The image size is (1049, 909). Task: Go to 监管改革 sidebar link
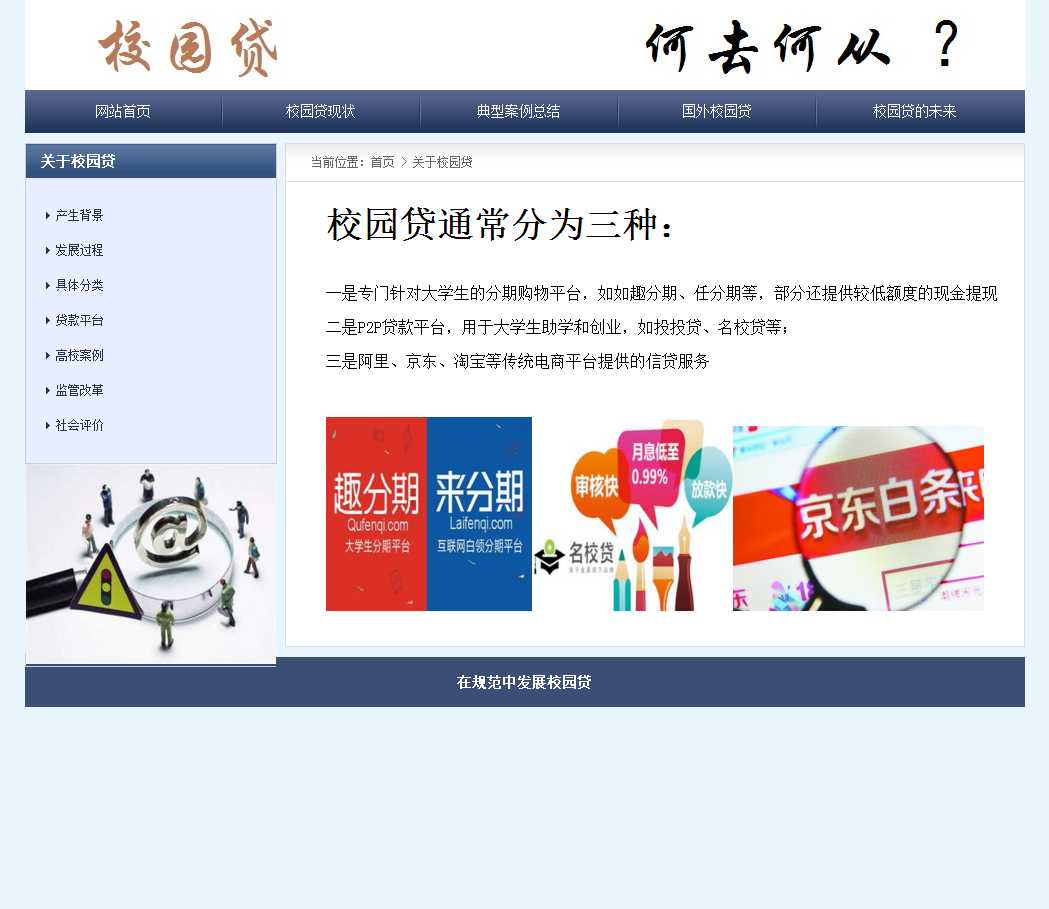point(79,390)
